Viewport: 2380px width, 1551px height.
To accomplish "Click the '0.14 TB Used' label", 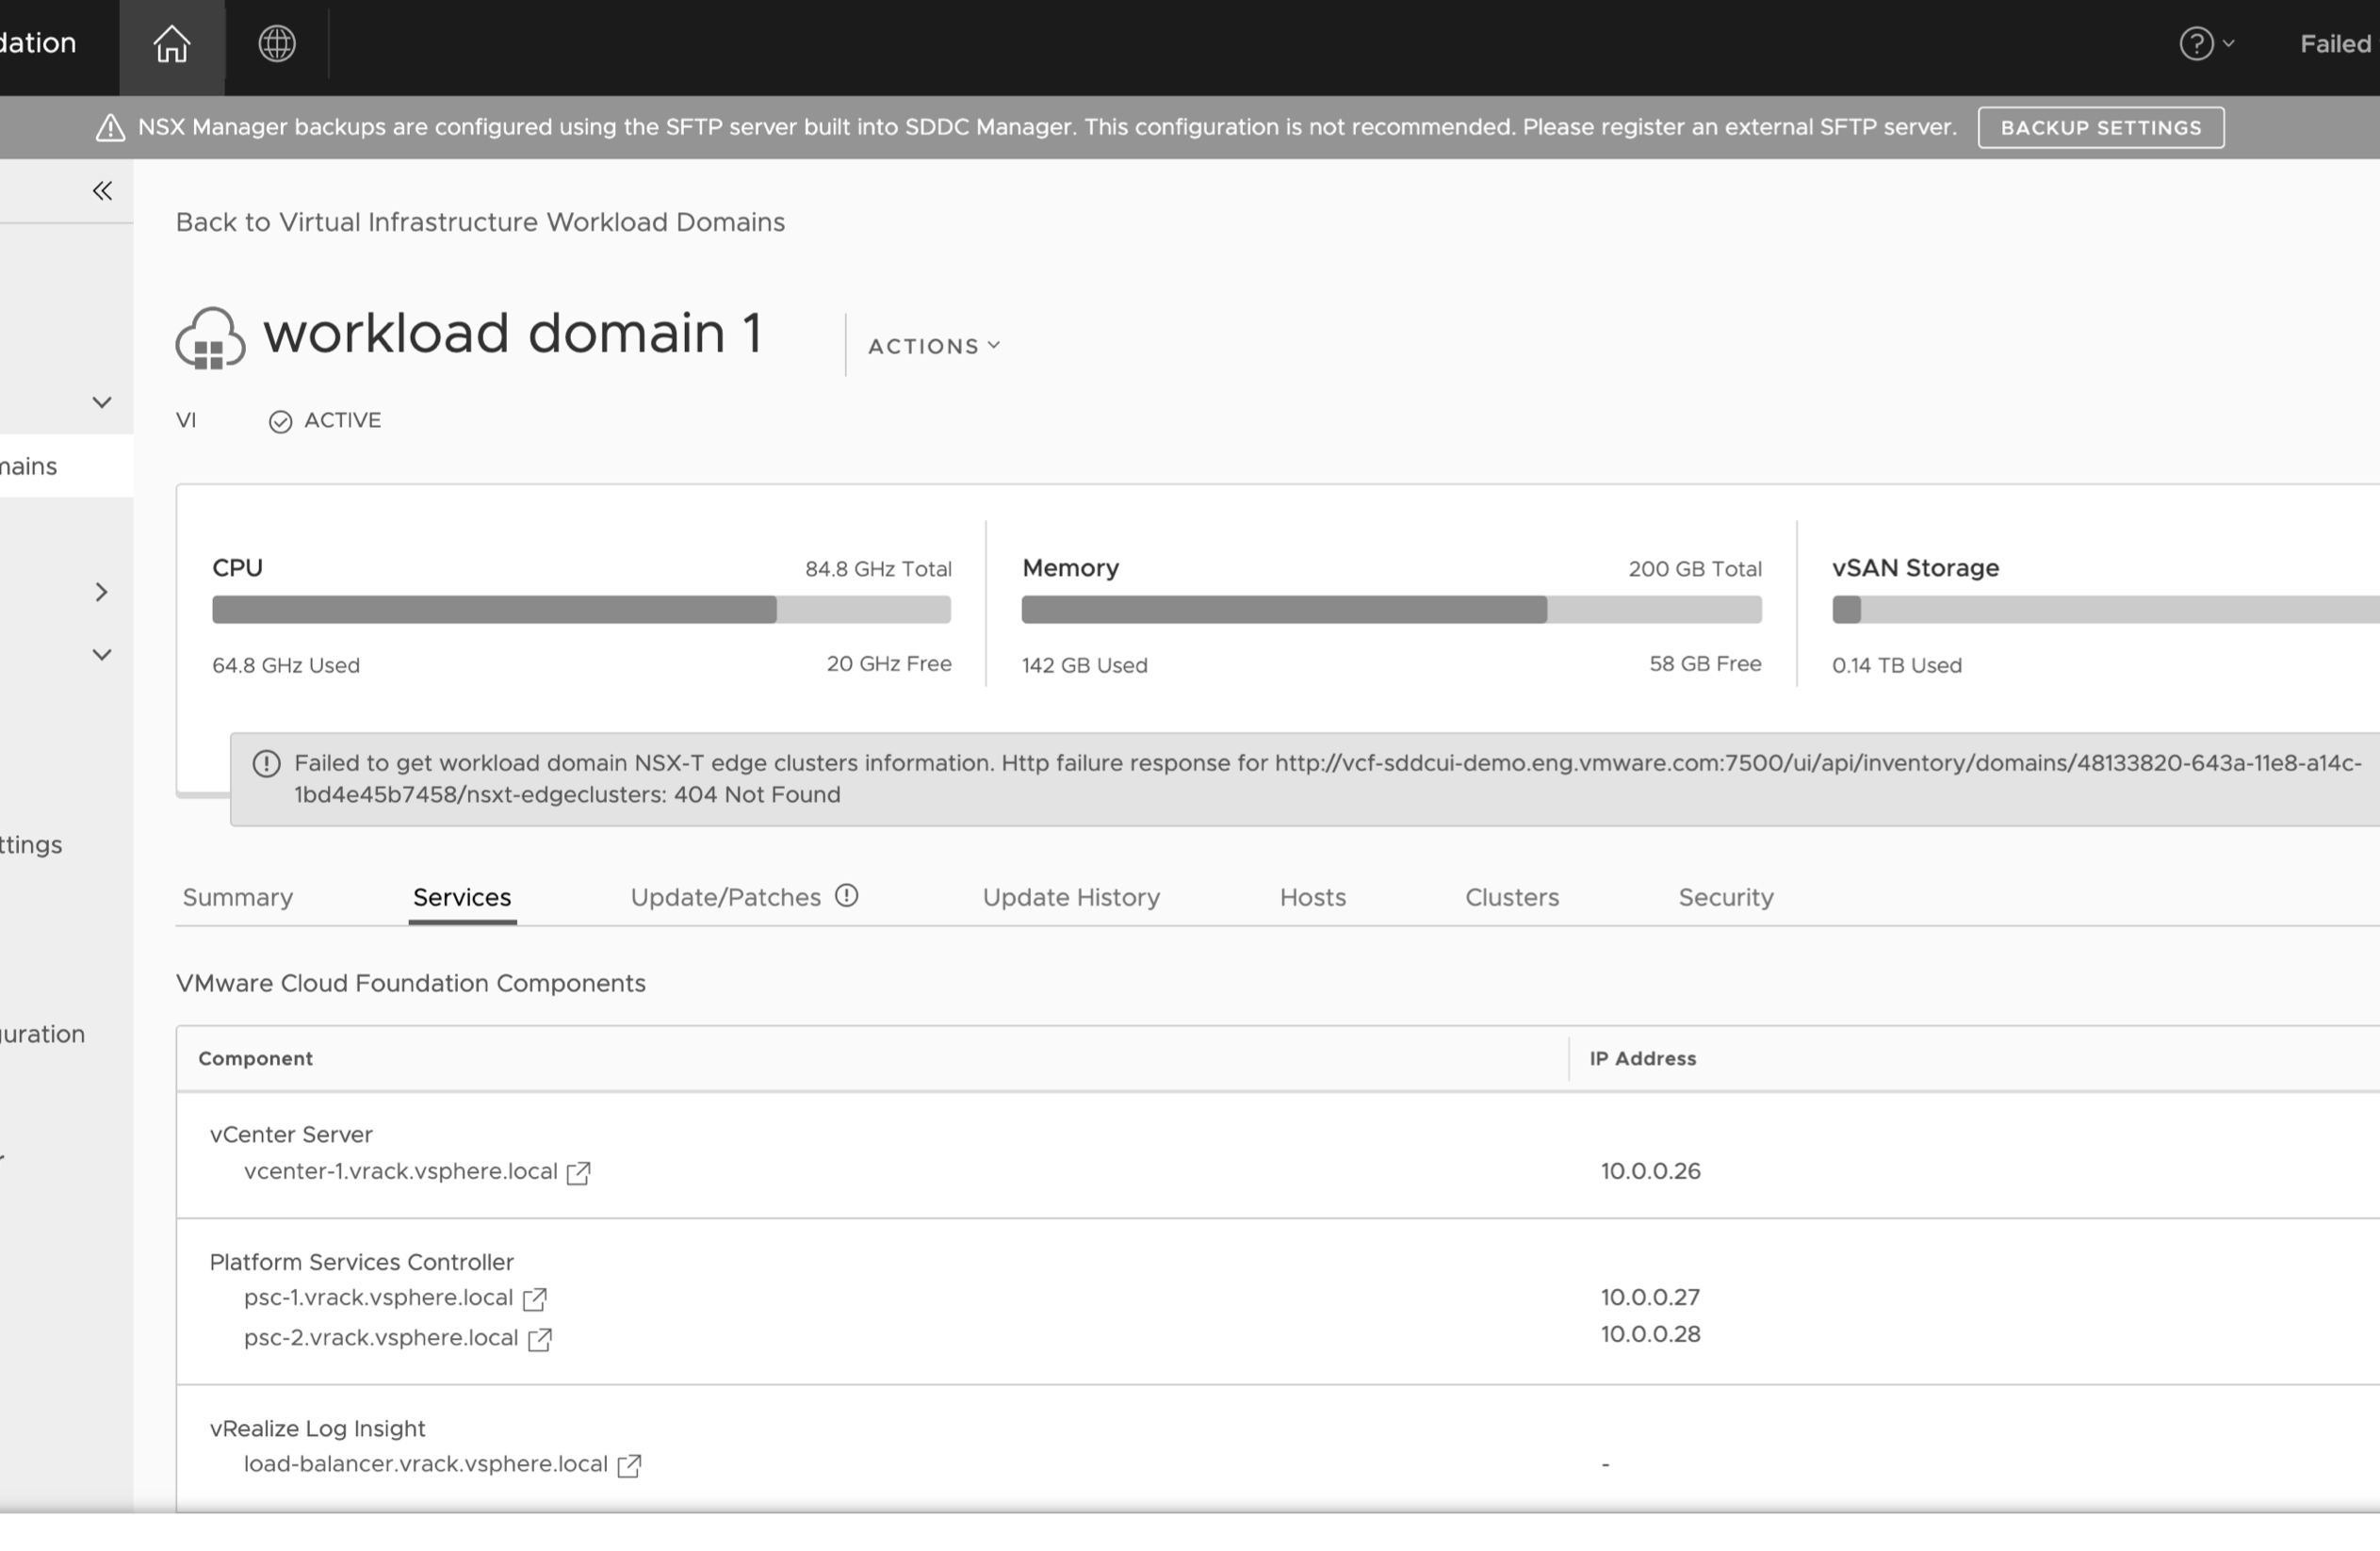I will tap(1897, 666).
